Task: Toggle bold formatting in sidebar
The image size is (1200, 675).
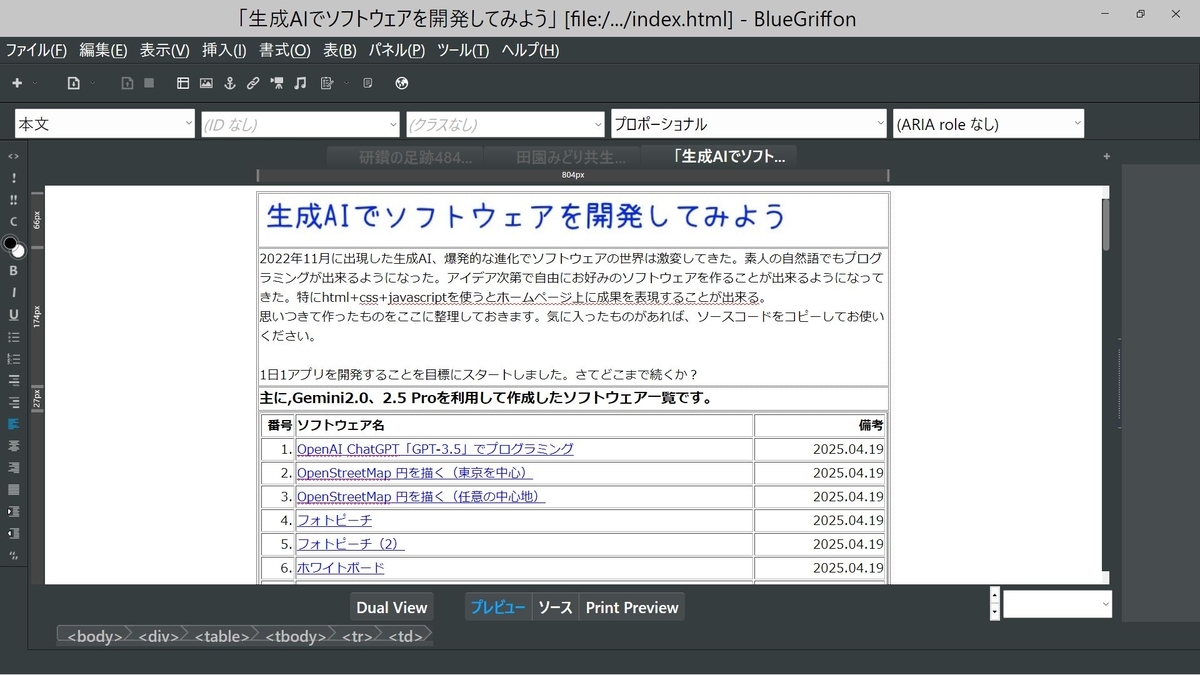Action: [x=14, y=271]
